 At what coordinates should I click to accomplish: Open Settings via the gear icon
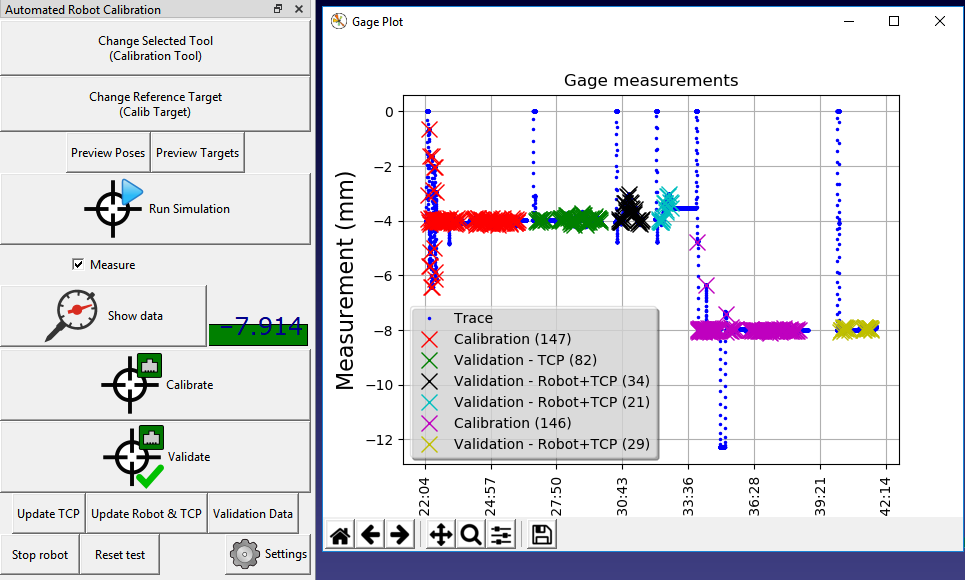[243, 555]
